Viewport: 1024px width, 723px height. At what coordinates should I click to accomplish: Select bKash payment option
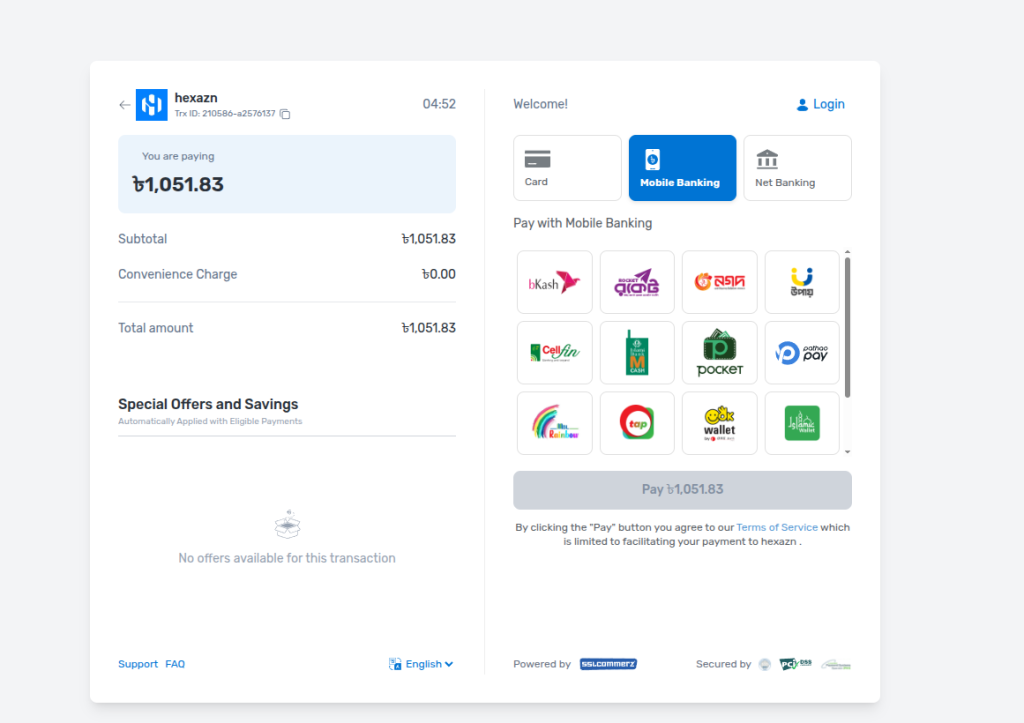554,282
